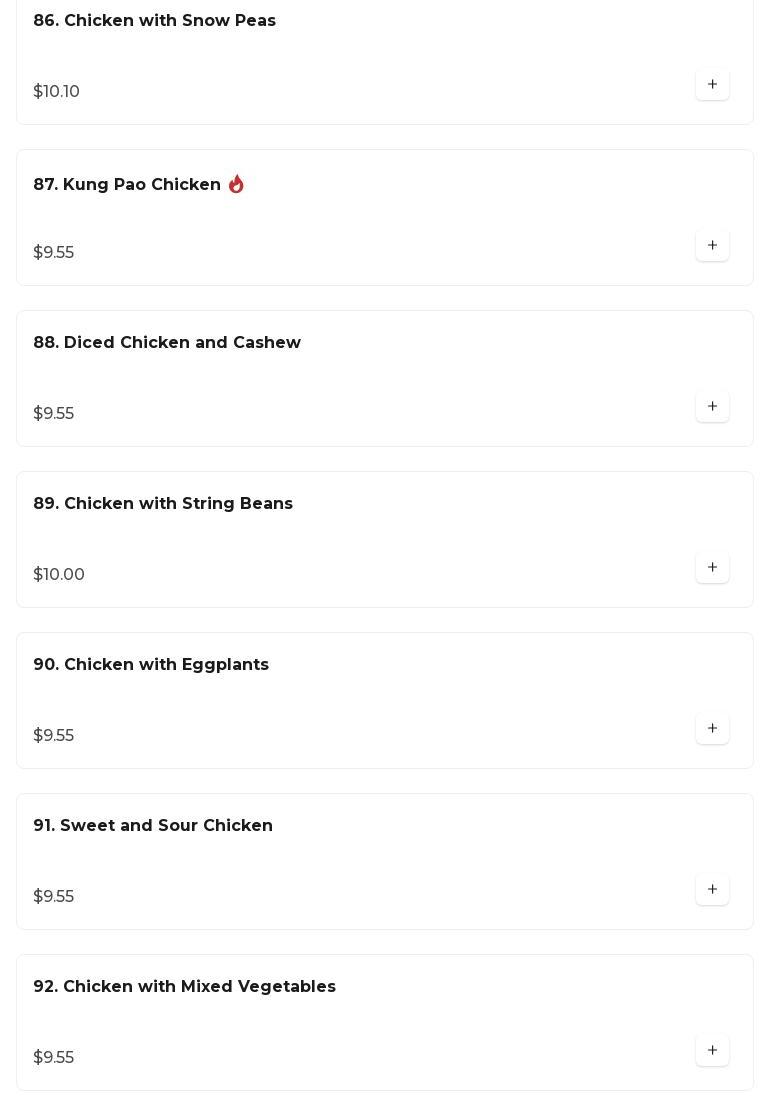This screenshot has width=770, height=1100.
Task: Click the $10.10 price of Snow Peas dish
Action: click(x=57, y=92)
